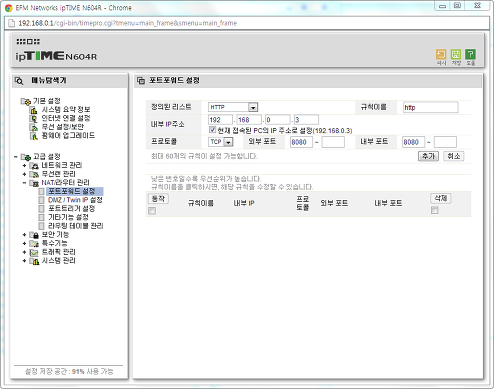Screen dimensions: 494x389
Task: Open DMZ / Twin IP 설정 page
Action: coord(75,200)
